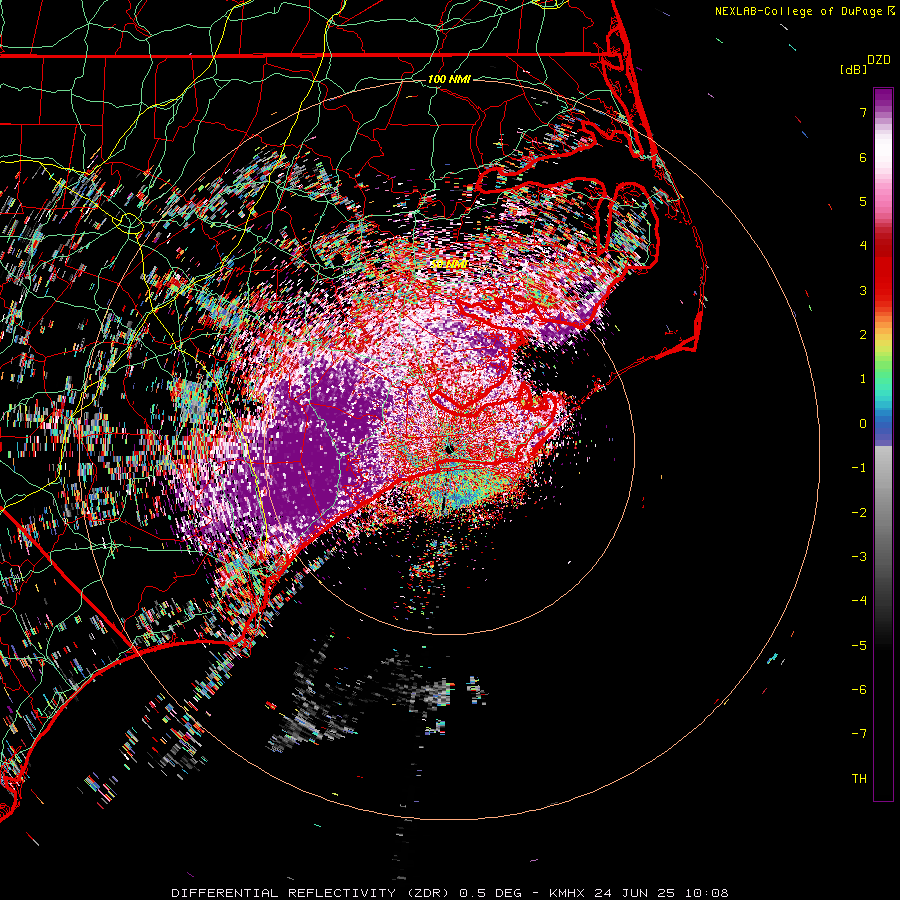900x900 pixels.
Task: Click the [dB] unit label
Action: click(x=854, y=69)
